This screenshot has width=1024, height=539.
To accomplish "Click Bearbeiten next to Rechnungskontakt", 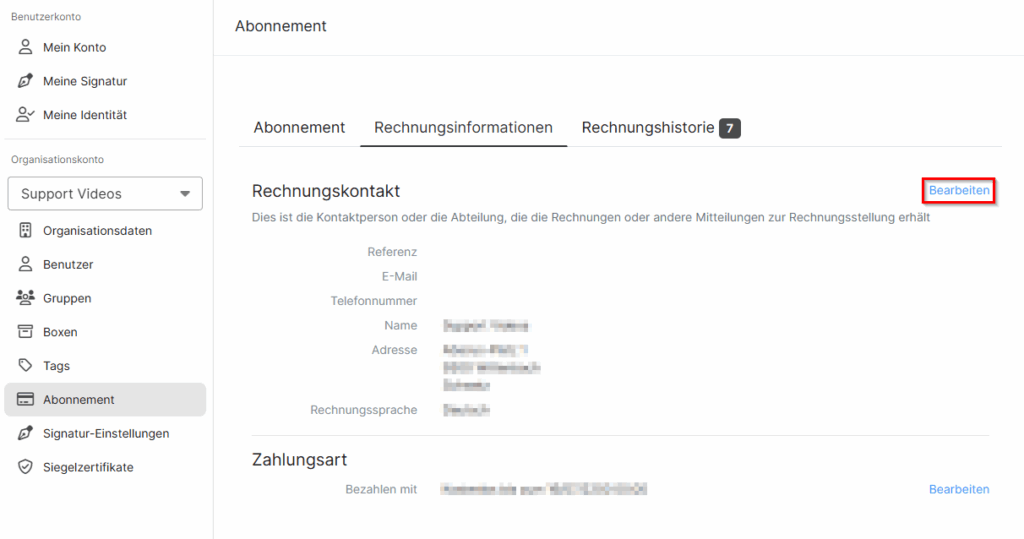I will (959, 190).
